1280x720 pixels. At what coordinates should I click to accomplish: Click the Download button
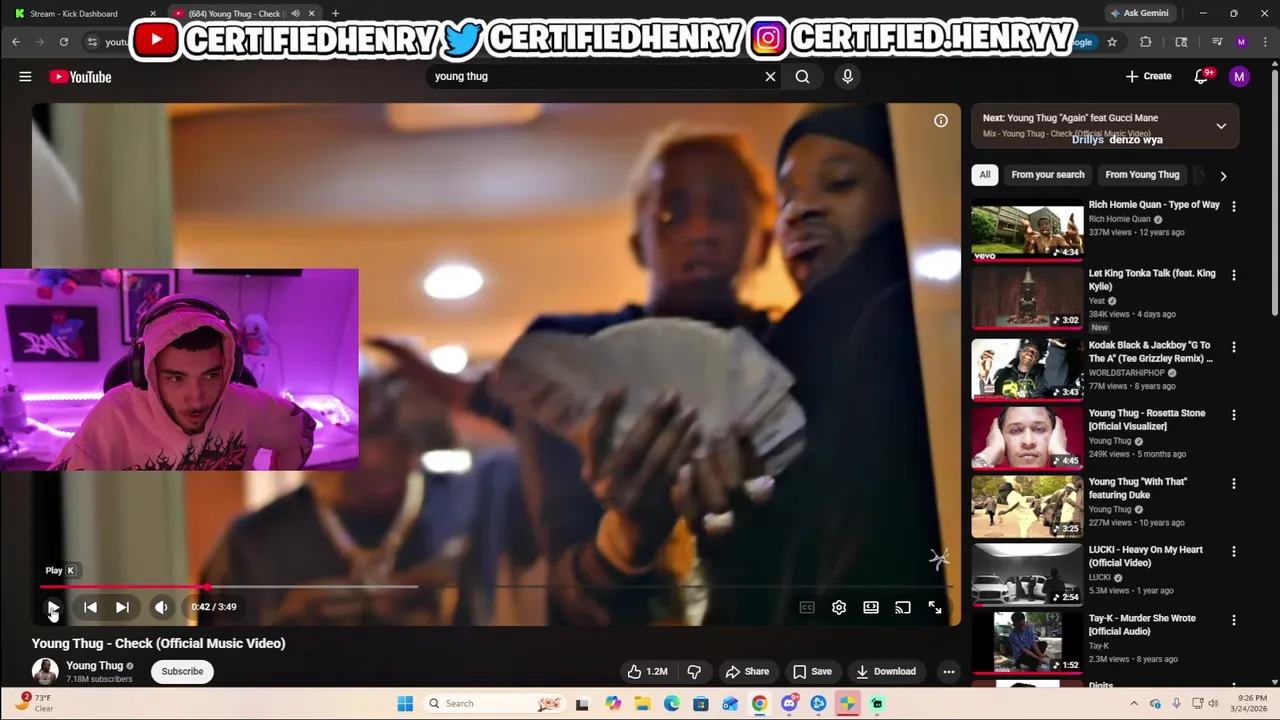[886, 671]
